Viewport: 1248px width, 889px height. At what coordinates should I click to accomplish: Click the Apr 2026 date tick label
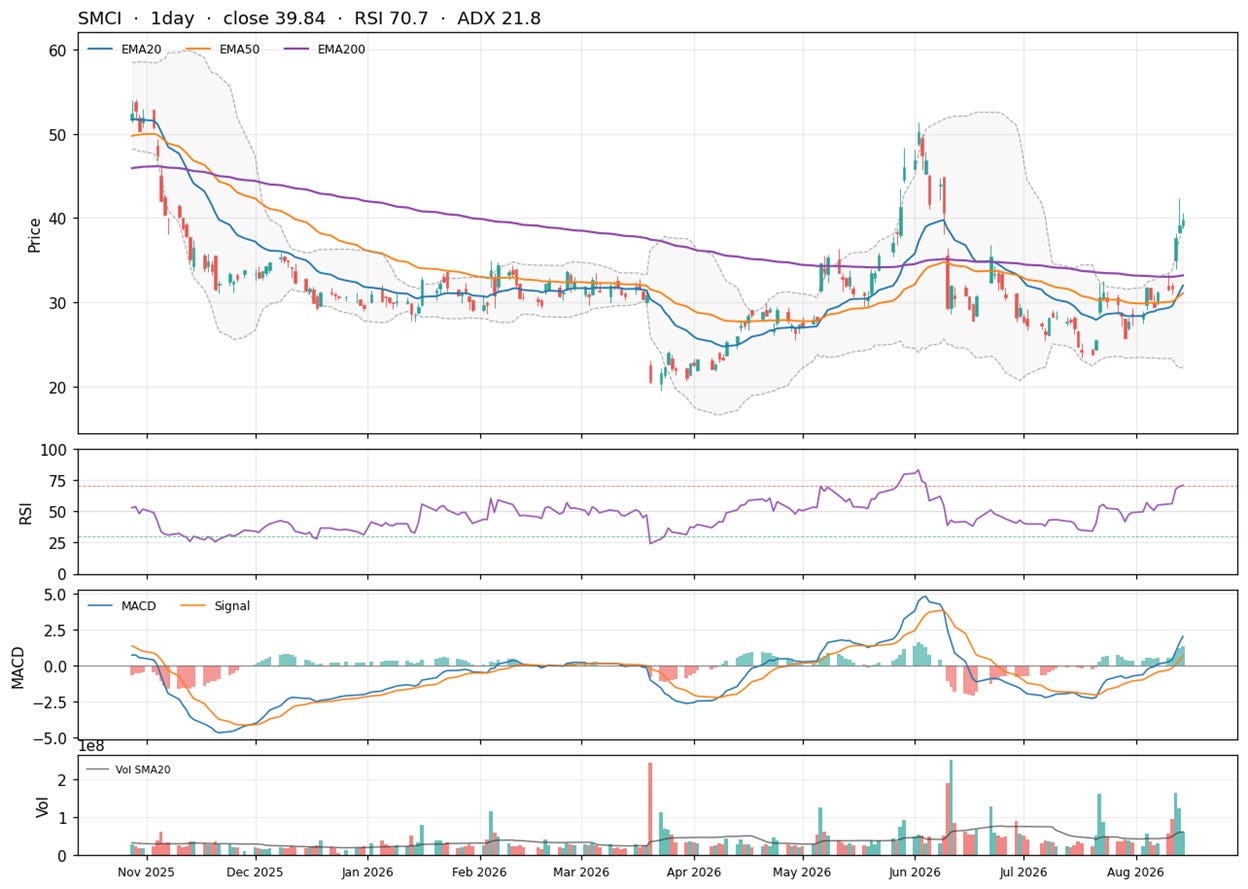(x=693, y=872)
